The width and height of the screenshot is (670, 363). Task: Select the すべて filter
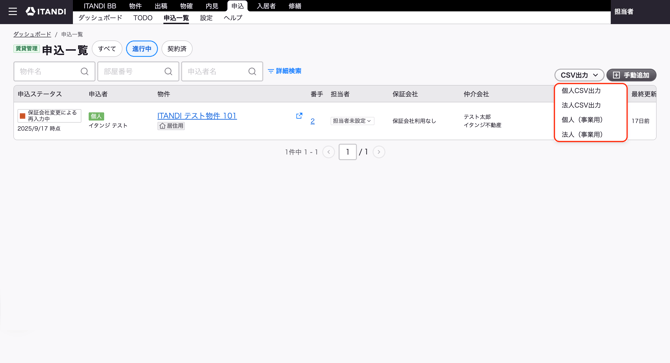(x=107, y=49)
